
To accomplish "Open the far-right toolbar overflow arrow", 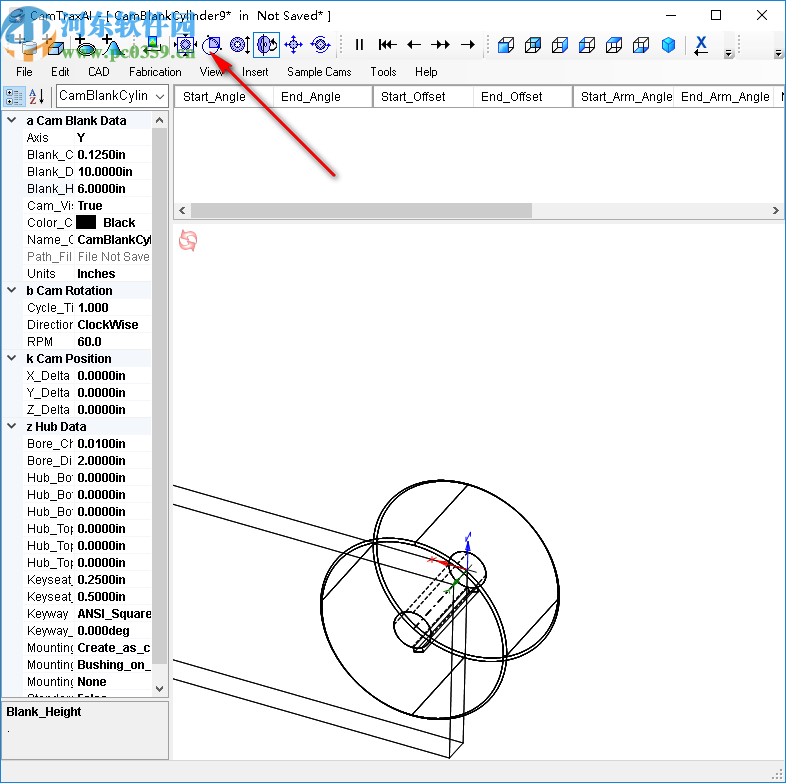I will pyautogui.click(x=778, y=53).
